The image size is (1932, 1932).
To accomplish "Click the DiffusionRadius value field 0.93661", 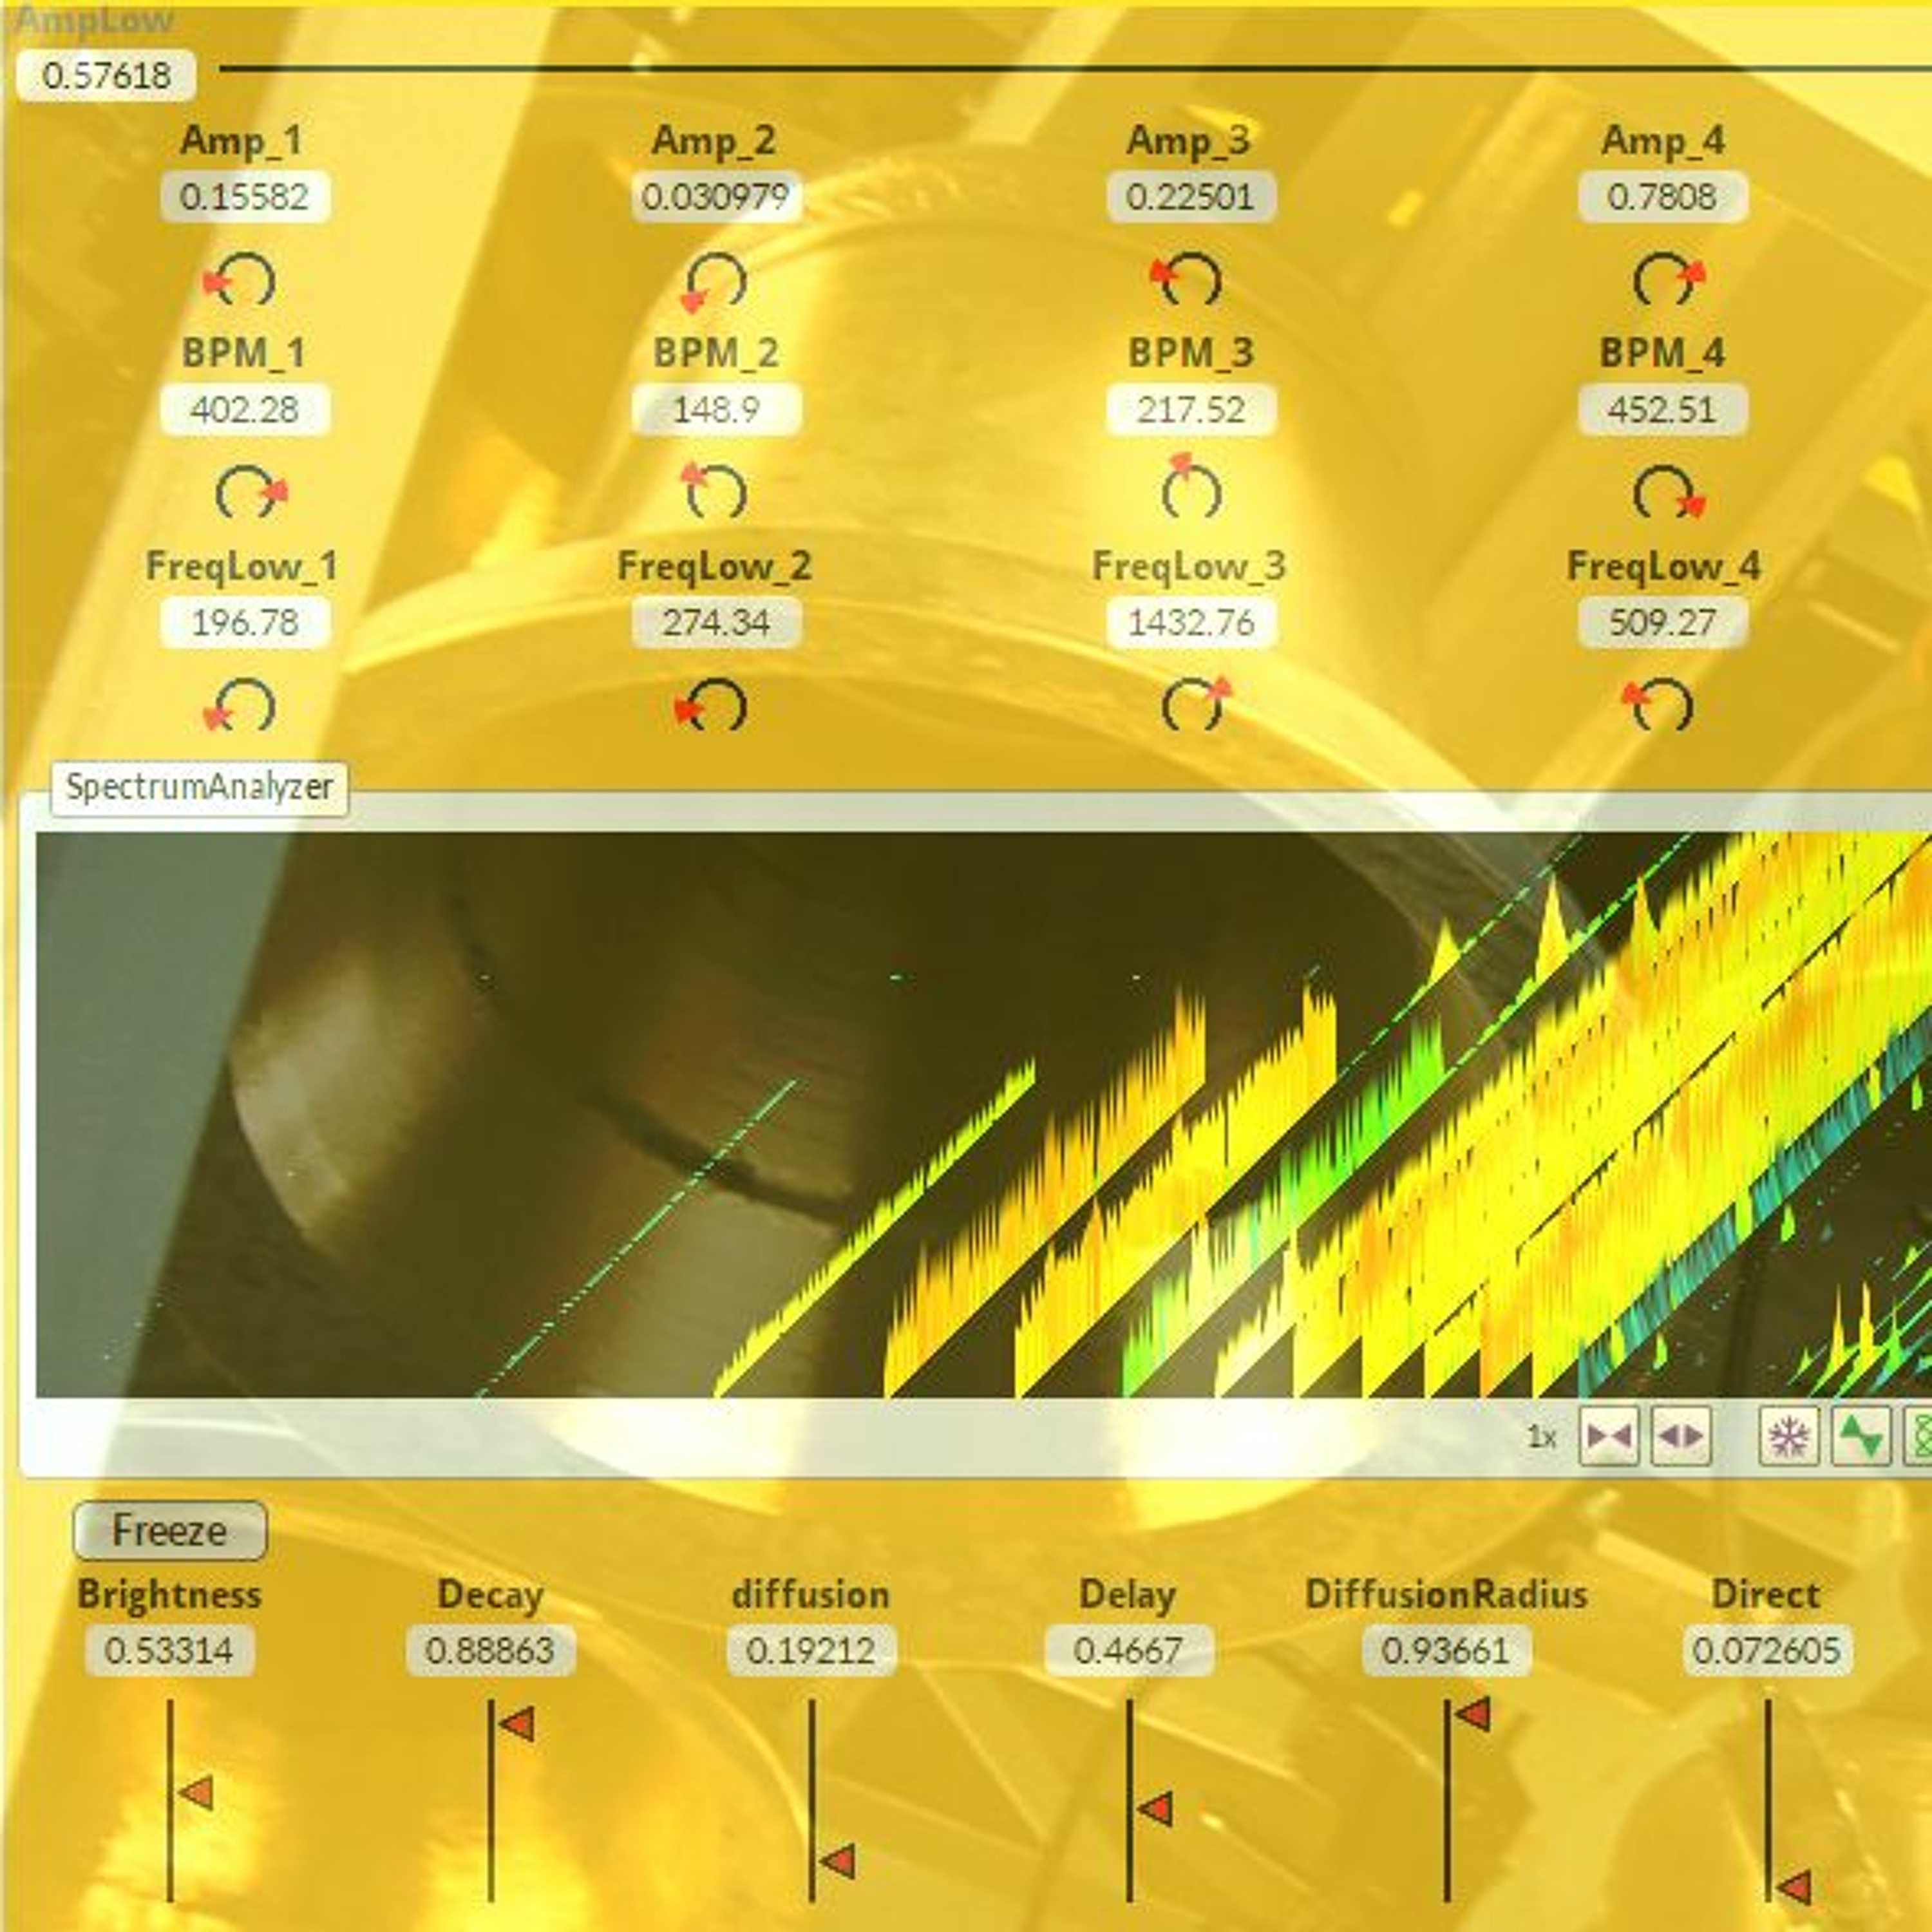I will click(x=1446, y=1650).
